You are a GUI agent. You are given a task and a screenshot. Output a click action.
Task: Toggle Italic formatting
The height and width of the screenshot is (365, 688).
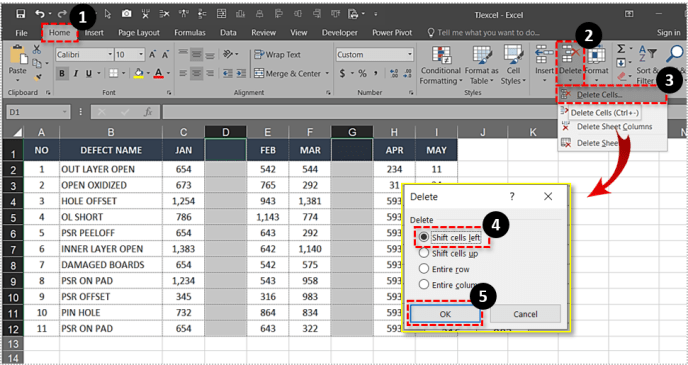75,73
